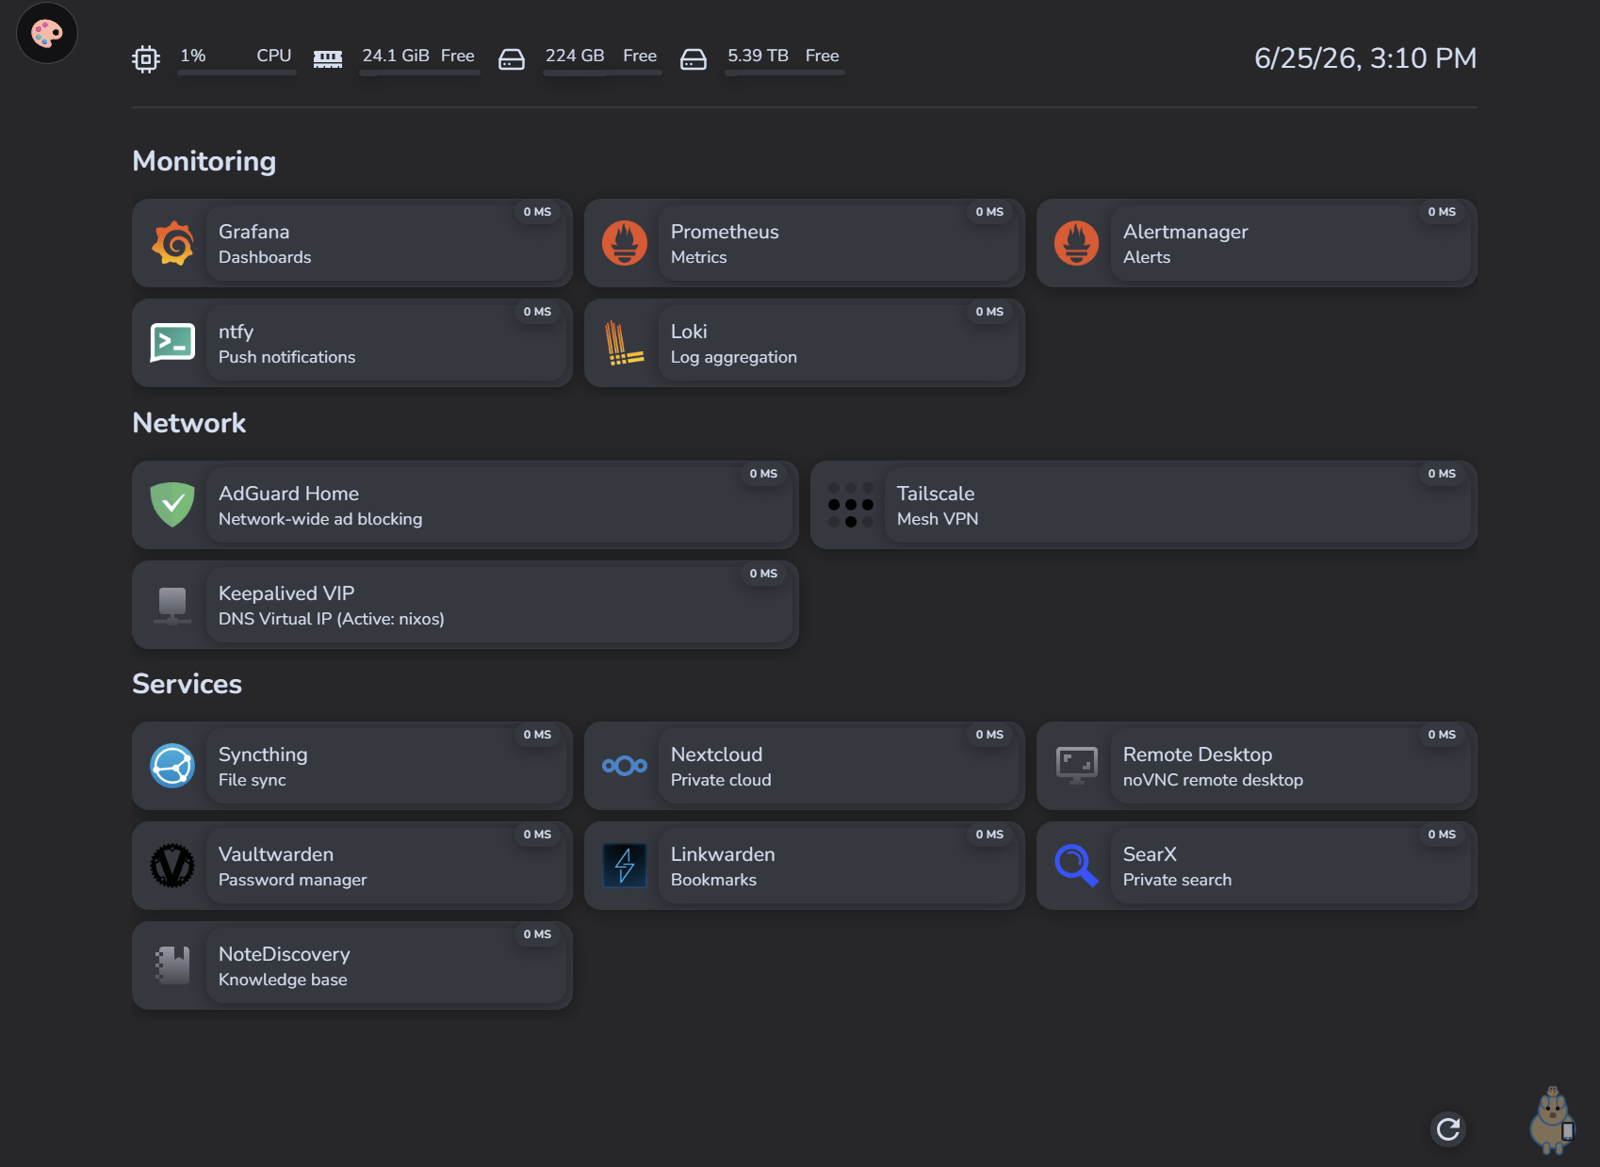Viewport: 1600px width, 1167px height.
Task: Click the 0 MS badge on Tailscale
Action: (x=1442, y=474)
